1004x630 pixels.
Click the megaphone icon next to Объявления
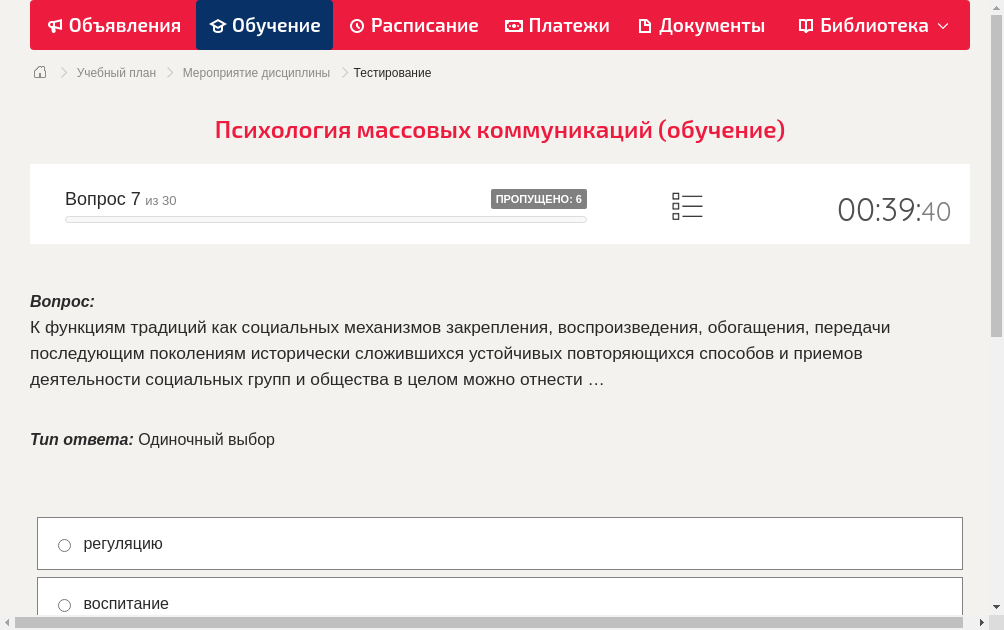tap(54, 25)
